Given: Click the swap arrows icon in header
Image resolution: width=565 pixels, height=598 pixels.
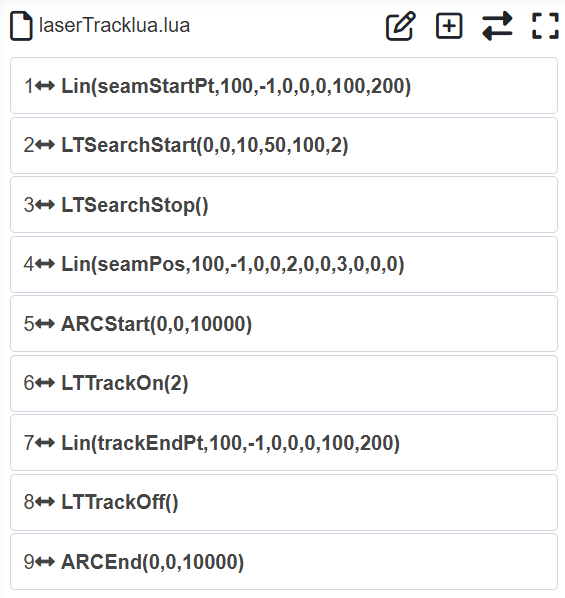Looking at the screenshot, I should (x=497, y=26).
